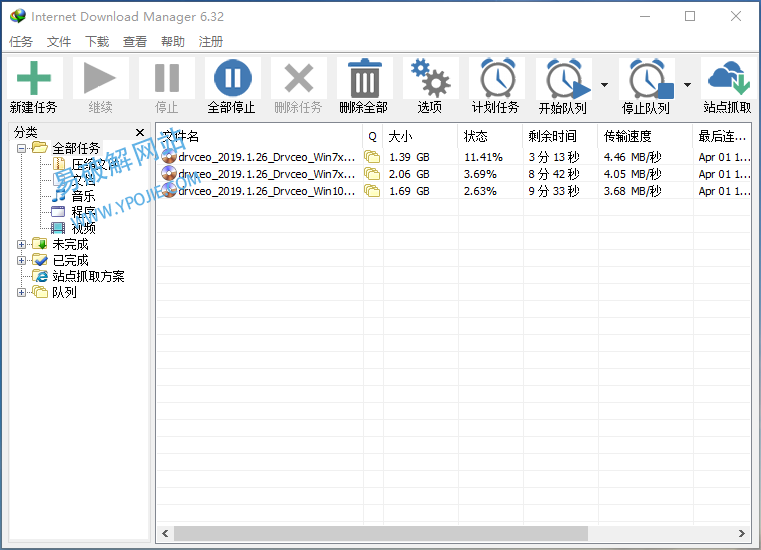Click the zip archive icon for 压缩文件
The height and width of the screenshot is (550, 761).
click(x=59, y=164)
